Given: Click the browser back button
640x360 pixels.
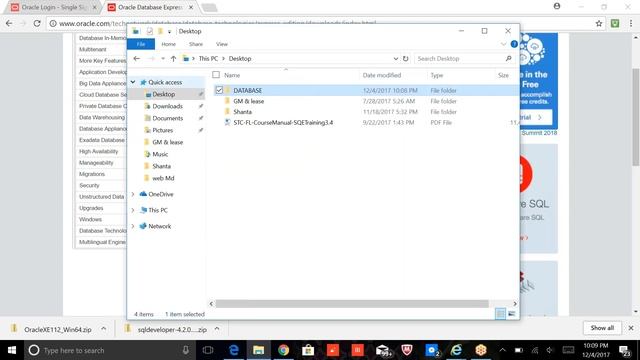Looking at the screenshot, I should (x=9, y=23).
